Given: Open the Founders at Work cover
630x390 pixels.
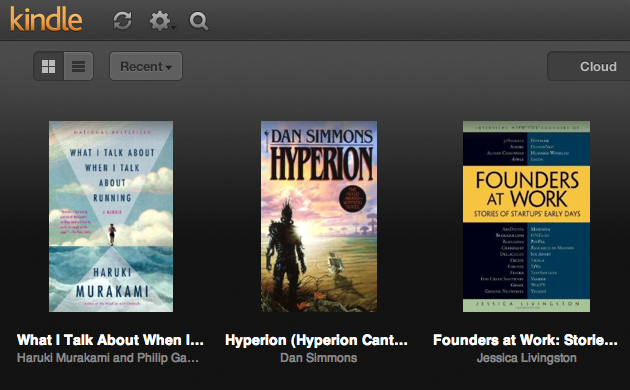Looking at the screenshot, I should tap(526, 216).
